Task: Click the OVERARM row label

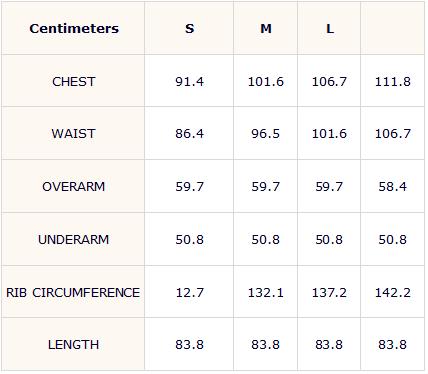Action: (x=74, y=186)
